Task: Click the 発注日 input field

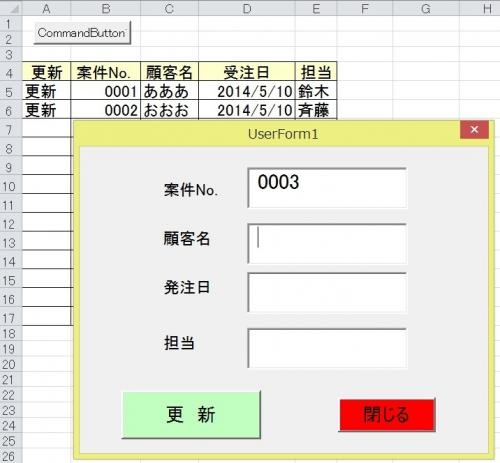Action: (327, 292)
